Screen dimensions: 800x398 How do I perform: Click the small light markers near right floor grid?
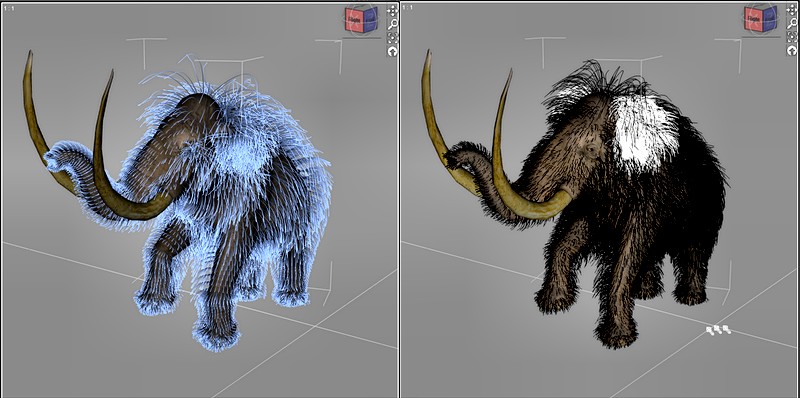point(718,330)
